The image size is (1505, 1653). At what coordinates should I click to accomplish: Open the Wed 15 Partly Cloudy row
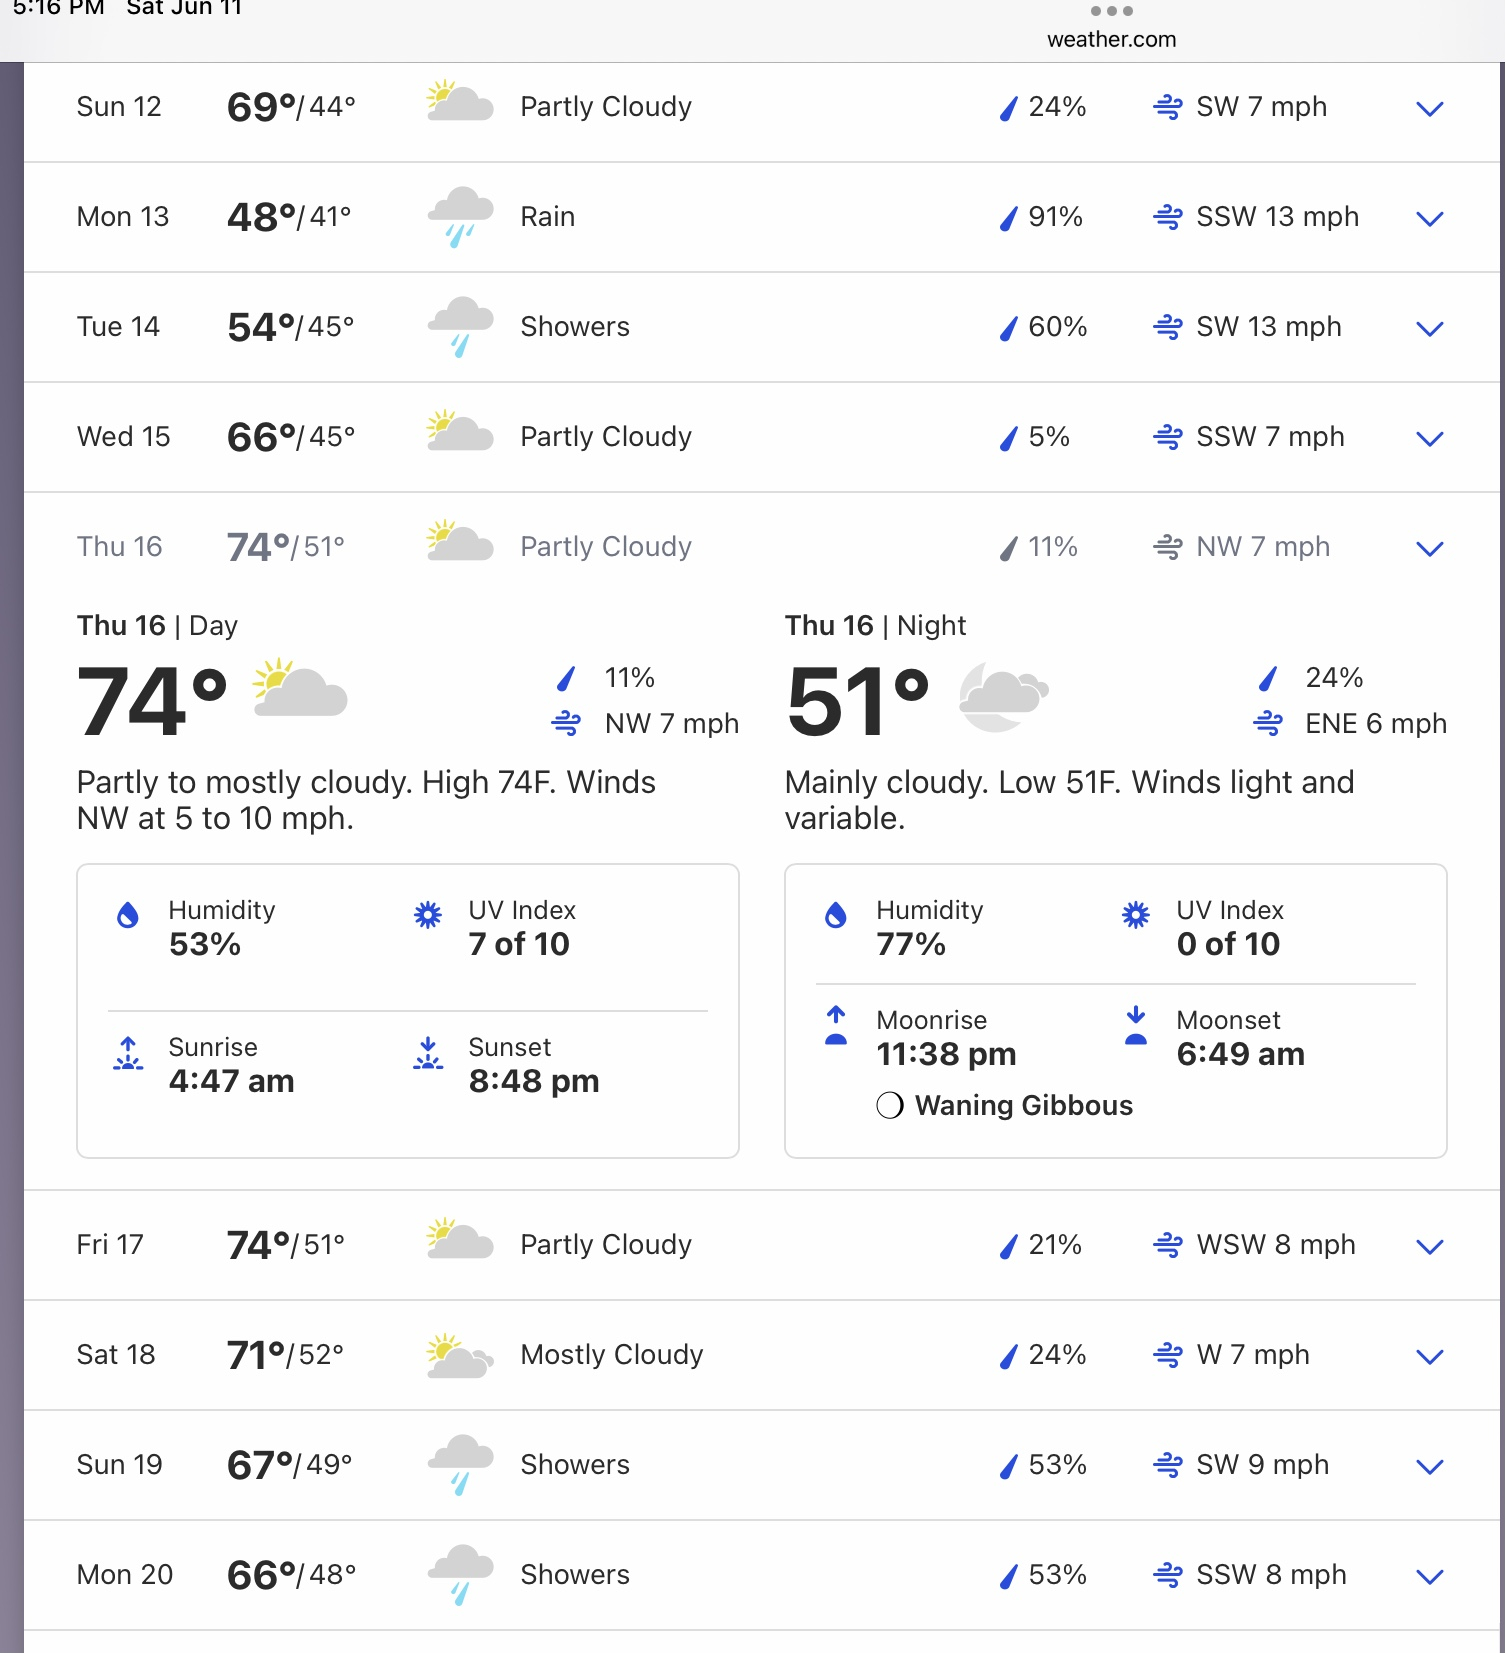pyautogui.click(x=1430, y=439)
